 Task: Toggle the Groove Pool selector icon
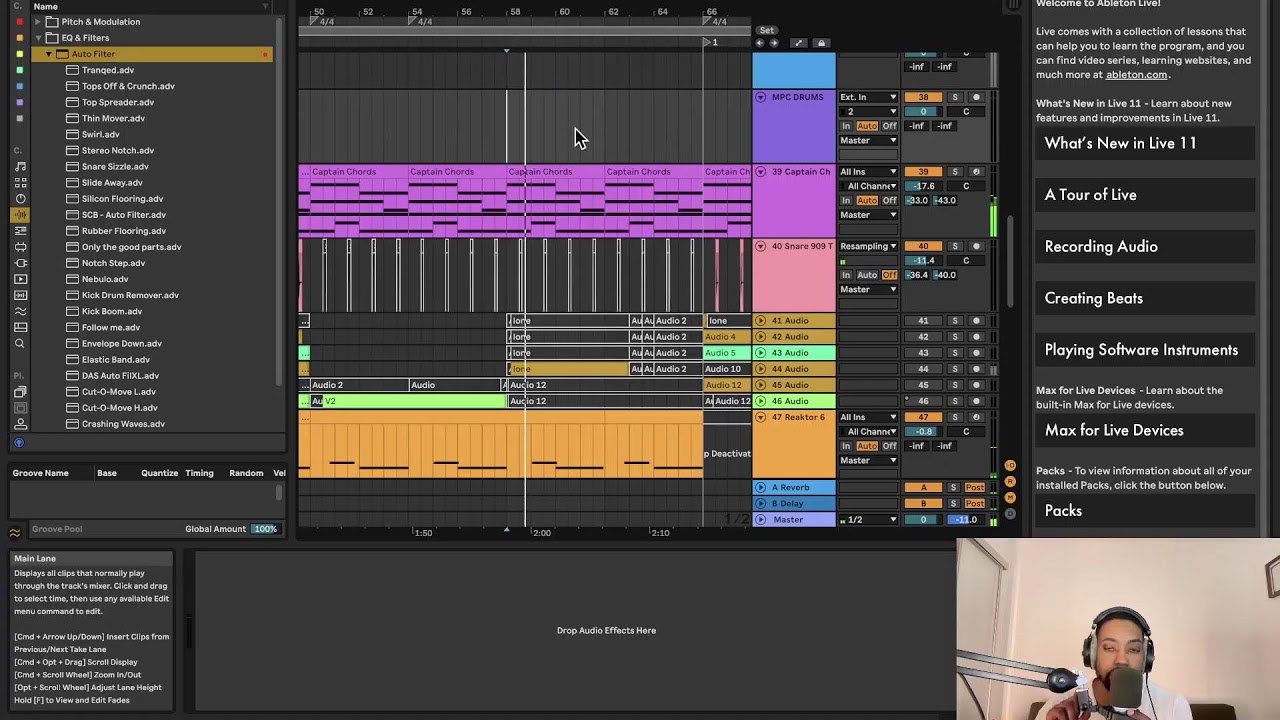pyautogui.click(x=15, y=532)
